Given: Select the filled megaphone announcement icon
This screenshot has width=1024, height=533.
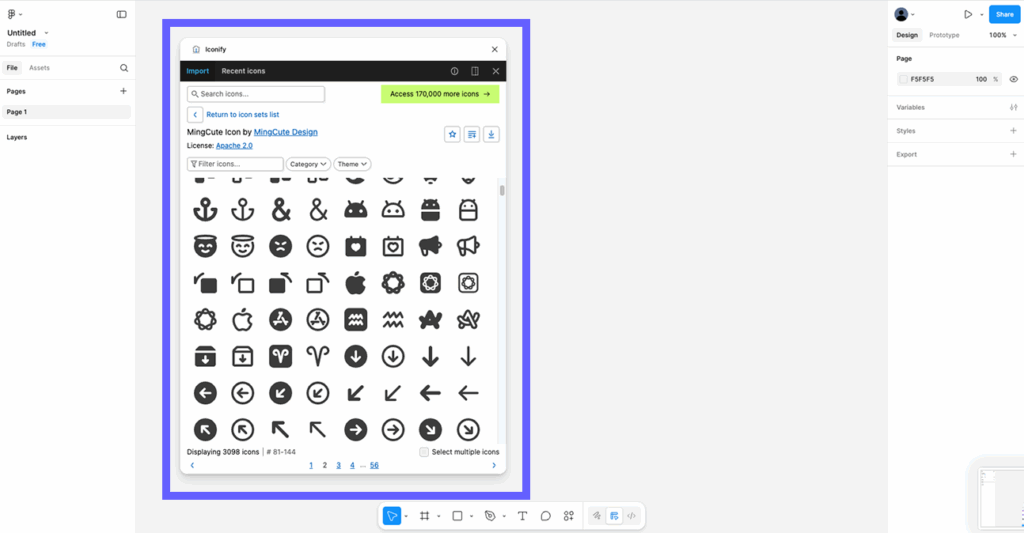Looking at the screenshot, I should (x=430, y=246).
